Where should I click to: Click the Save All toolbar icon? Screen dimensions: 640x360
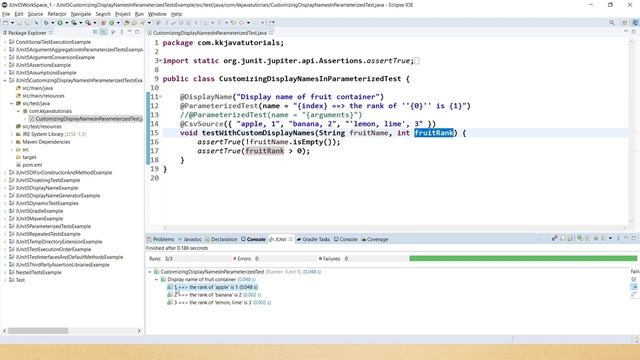point(27,23)
